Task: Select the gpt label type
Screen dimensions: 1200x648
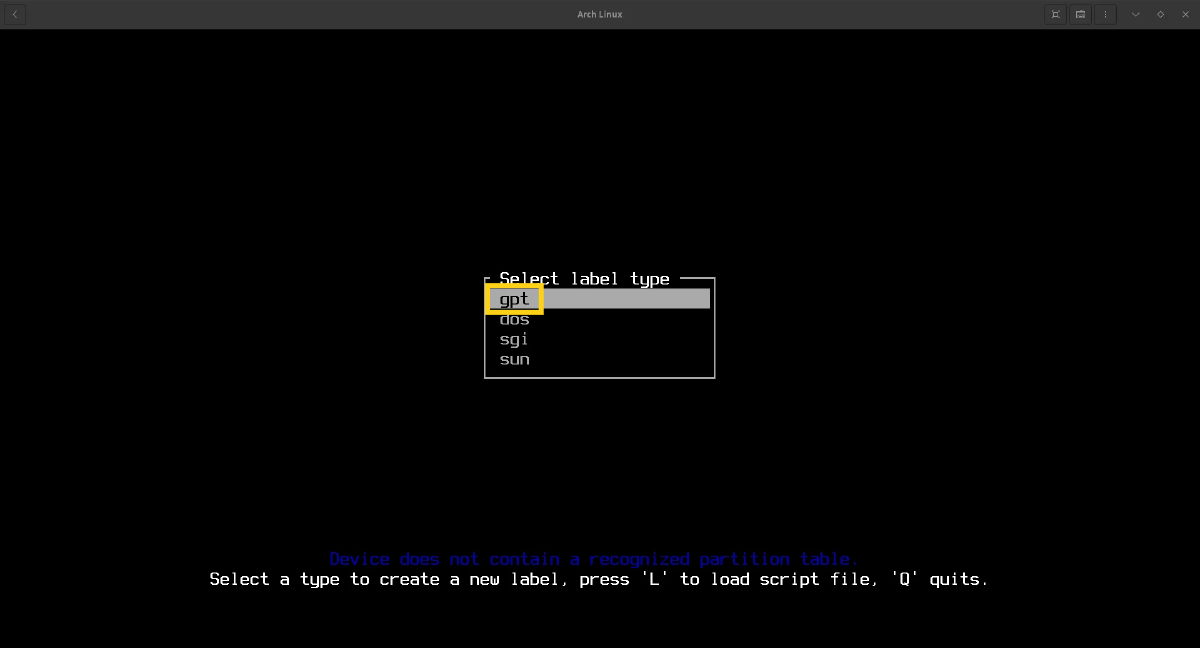Action: 514,299
